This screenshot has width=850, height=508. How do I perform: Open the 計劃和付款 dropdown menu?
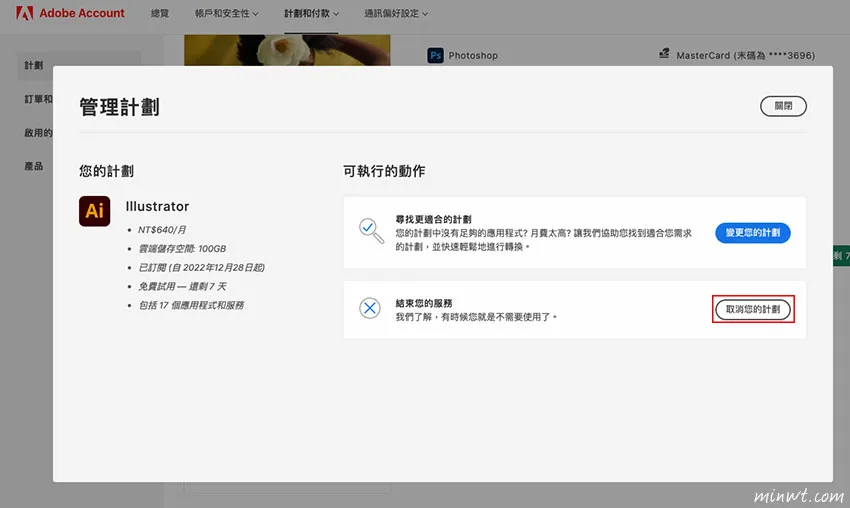311,14
